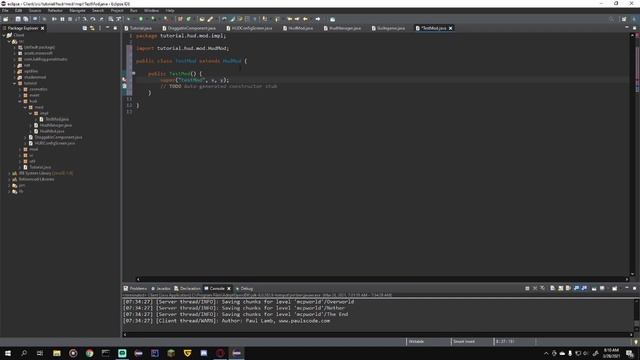This screenshot has height=360, width=640.
Task: Toggle Pin Console button
Action: (x=594, y=288)
